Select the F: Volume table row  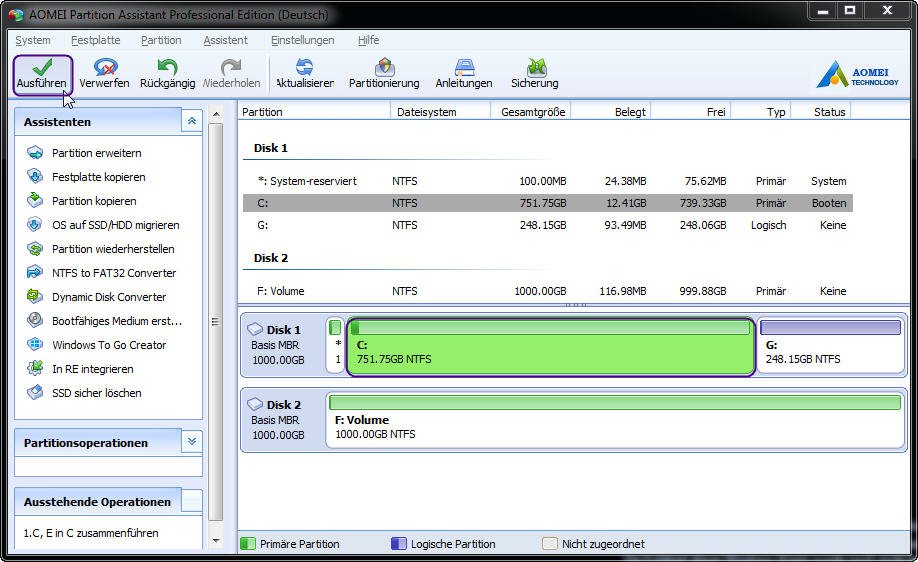pyautogui.click(x=547, y=291)
